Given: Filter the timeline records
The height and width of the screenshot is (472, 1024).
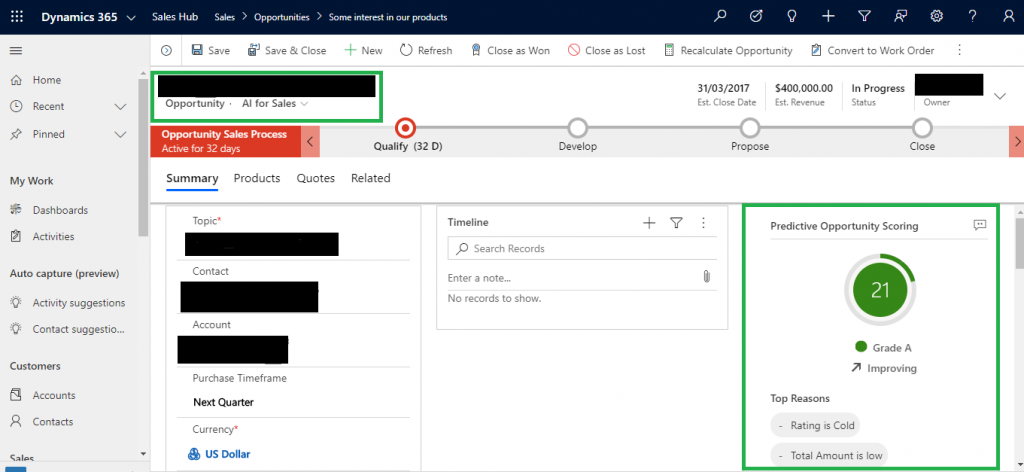Looking at the screenshot, I should pos(676,223).
